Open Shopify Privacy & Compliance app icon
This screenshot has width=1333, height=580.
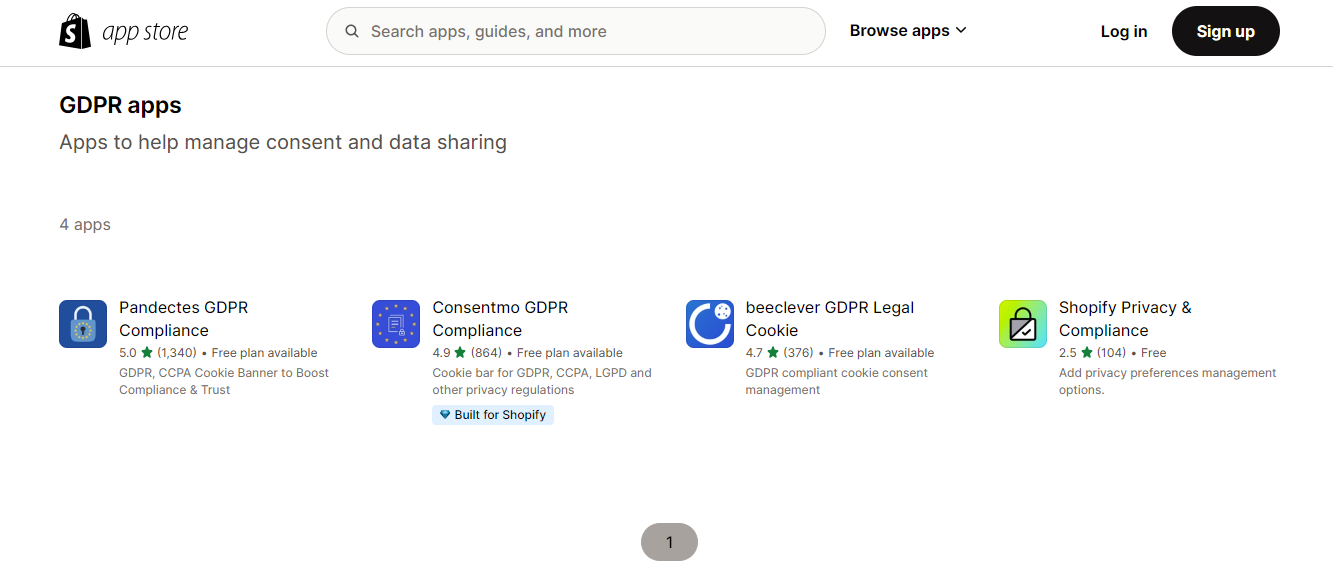point(1023,324)
